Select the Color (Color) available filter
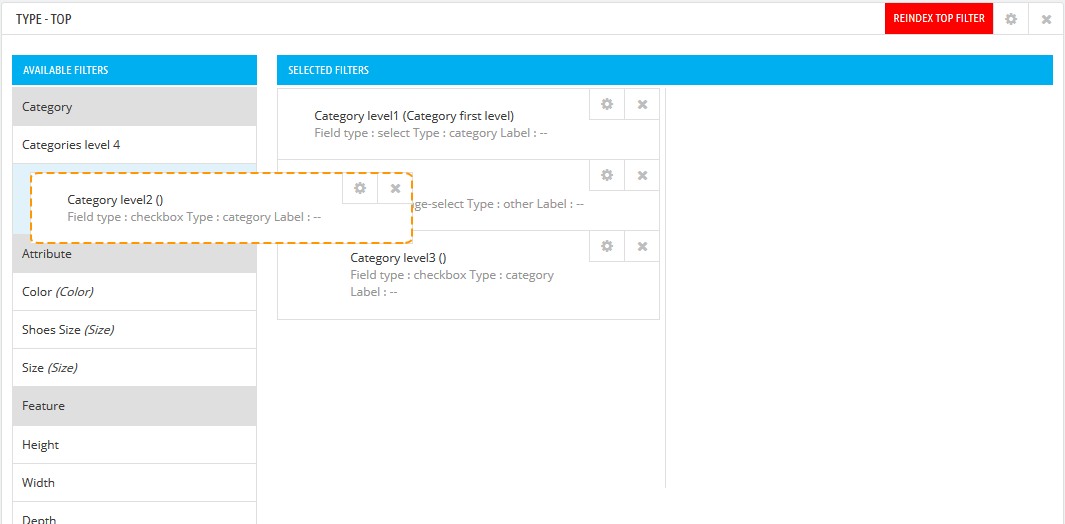 tap(134, 292)
